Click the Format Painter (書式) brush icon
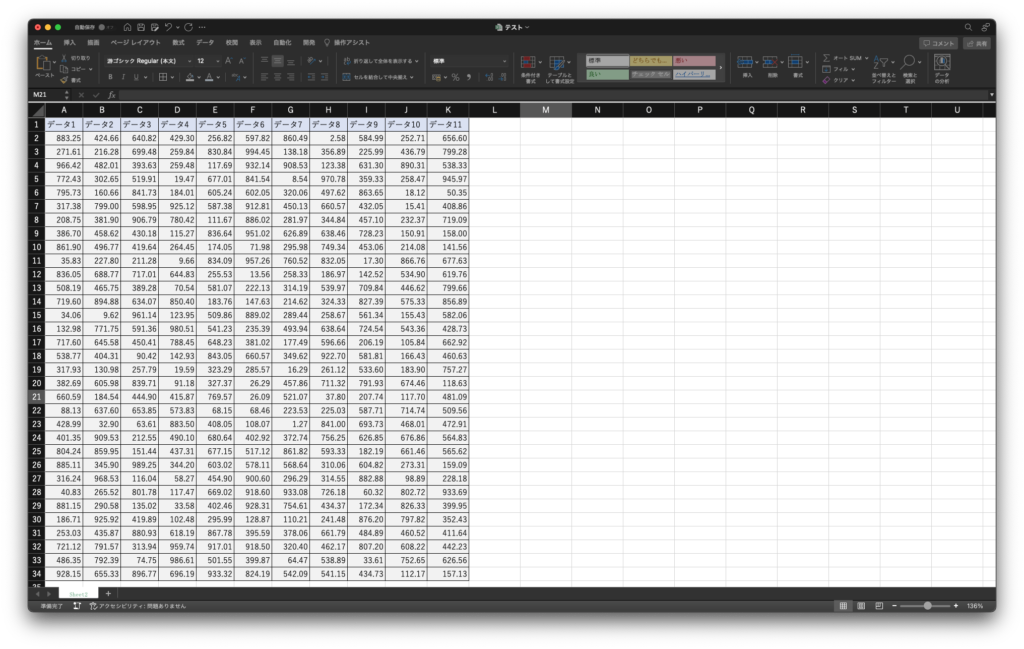Image resolution: width=1024 pixels, height=649 pixels. (x=64, y=79)
